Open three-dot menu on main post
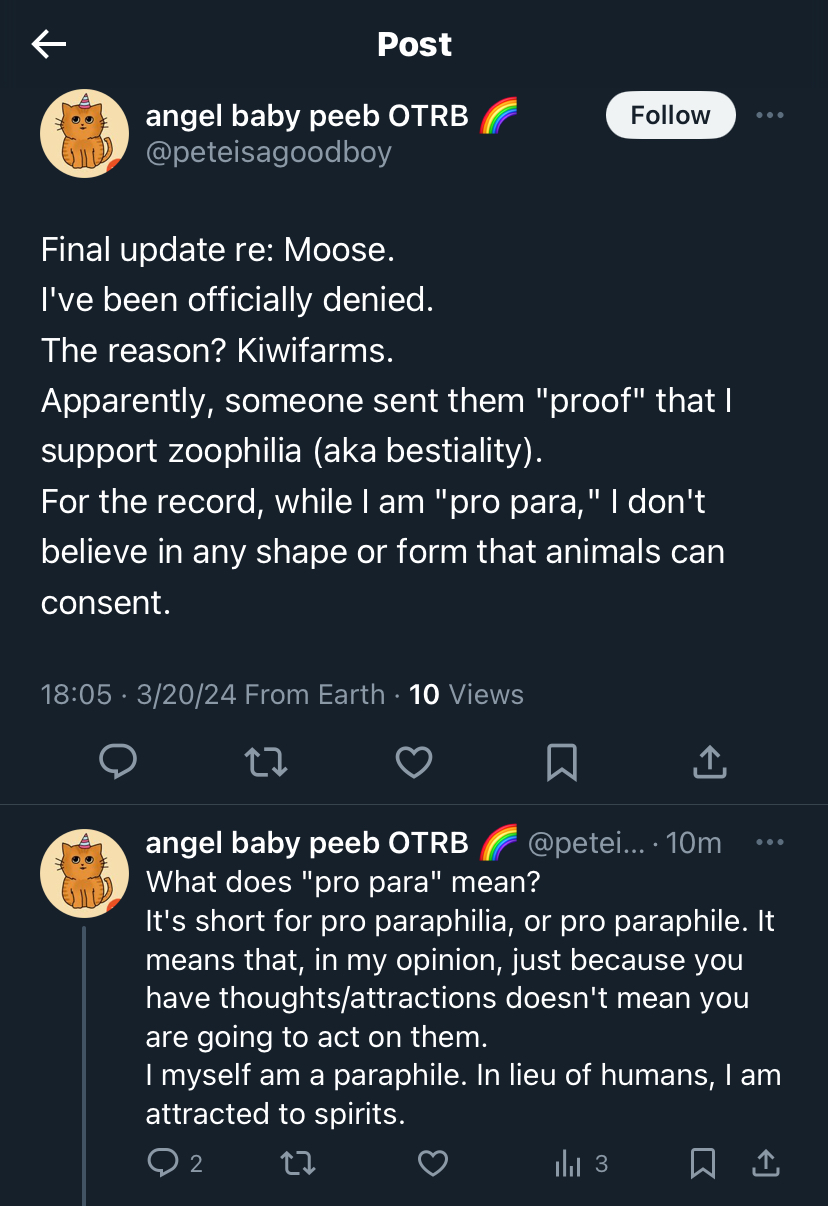Viewport: 828px width, 1206px height. (x=770, y=115)
